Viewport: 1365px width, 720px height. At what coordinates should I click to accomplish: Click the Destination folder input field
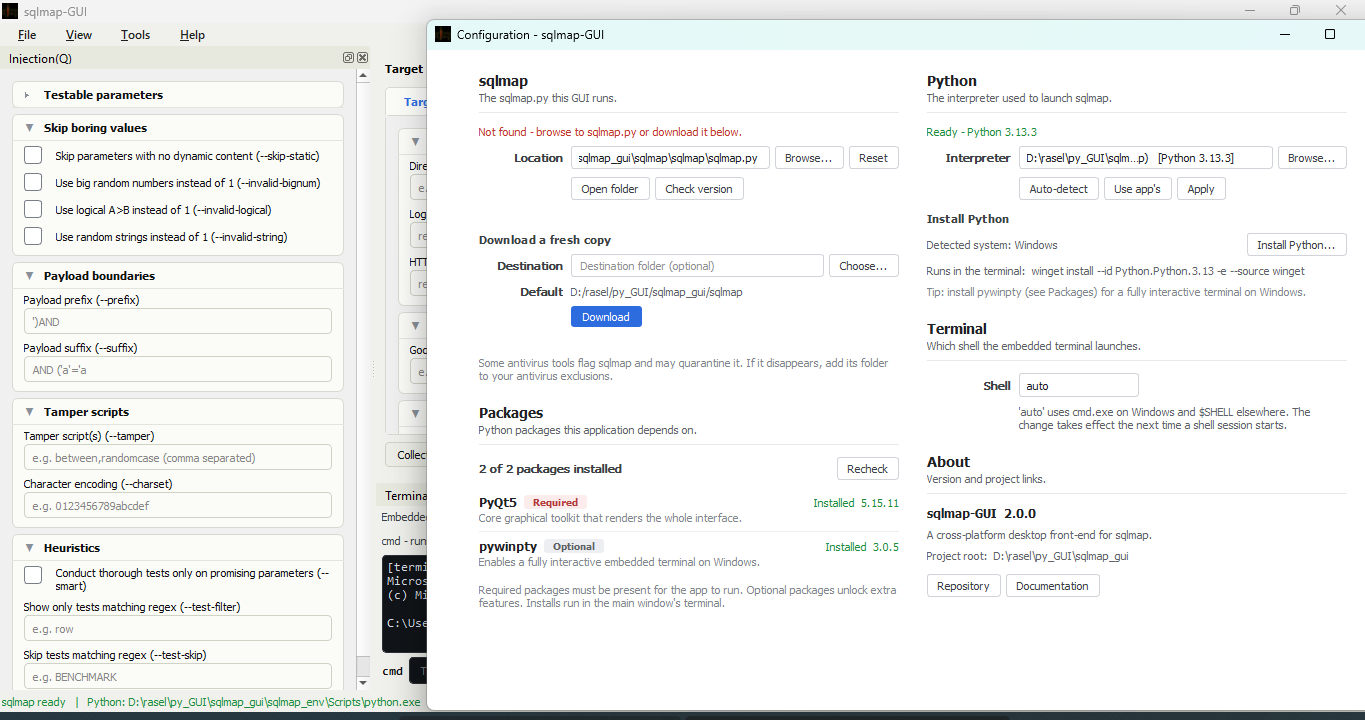point(697,266)
